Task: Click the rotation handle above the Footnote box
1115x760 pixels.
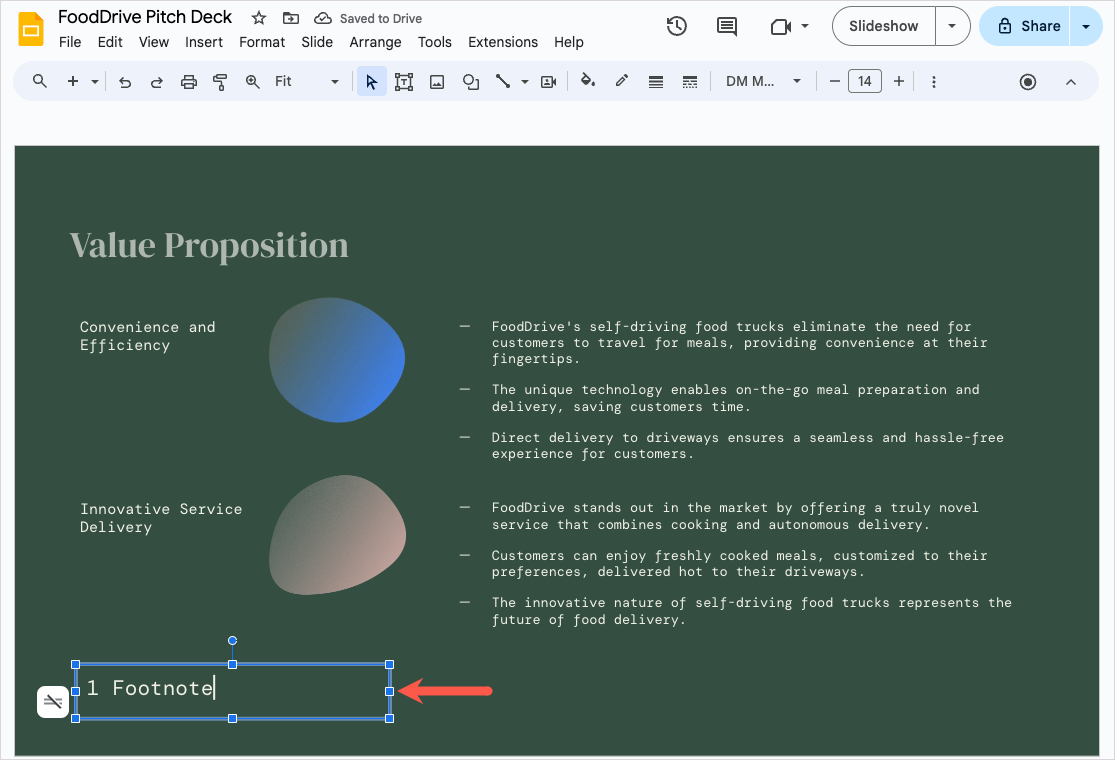Action: pyautogui.click(x=233, y=641)
